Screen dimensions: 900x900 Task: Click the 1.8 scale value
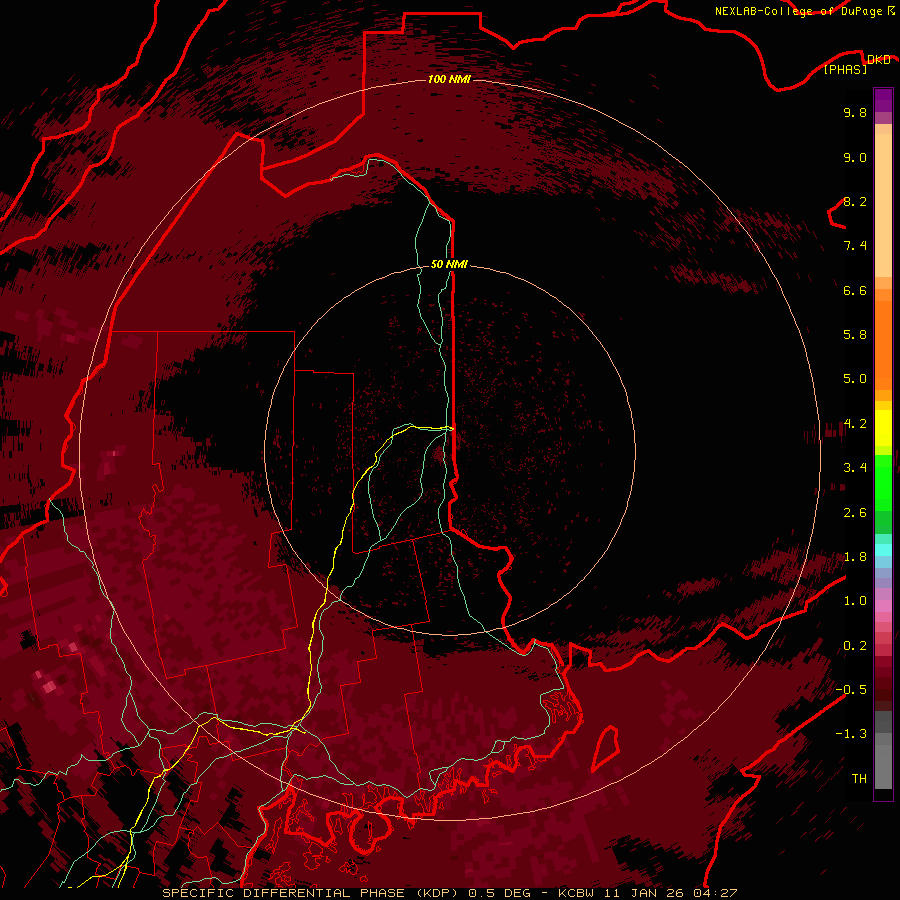point(855,557)
